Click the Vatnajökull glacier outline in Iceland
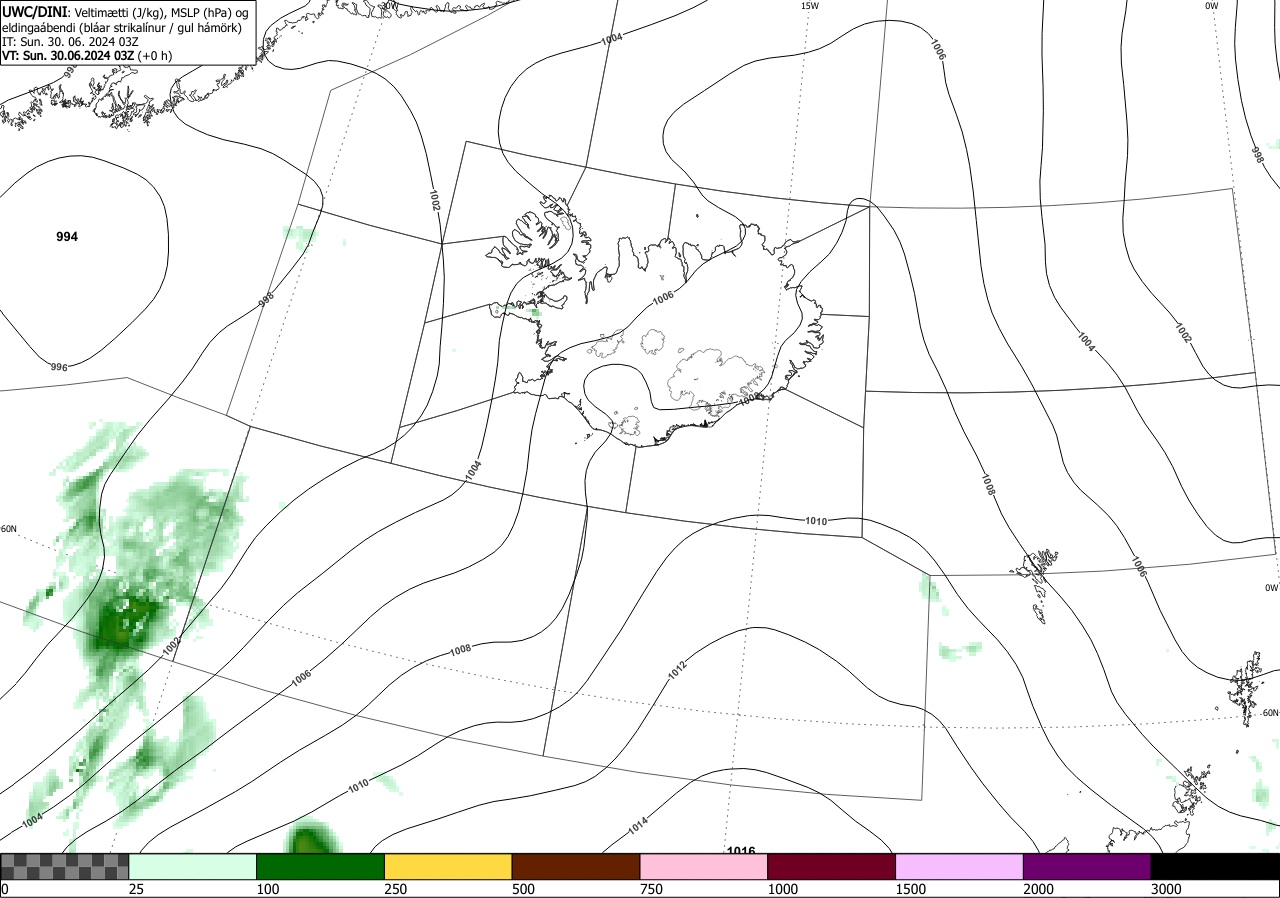 715,380
